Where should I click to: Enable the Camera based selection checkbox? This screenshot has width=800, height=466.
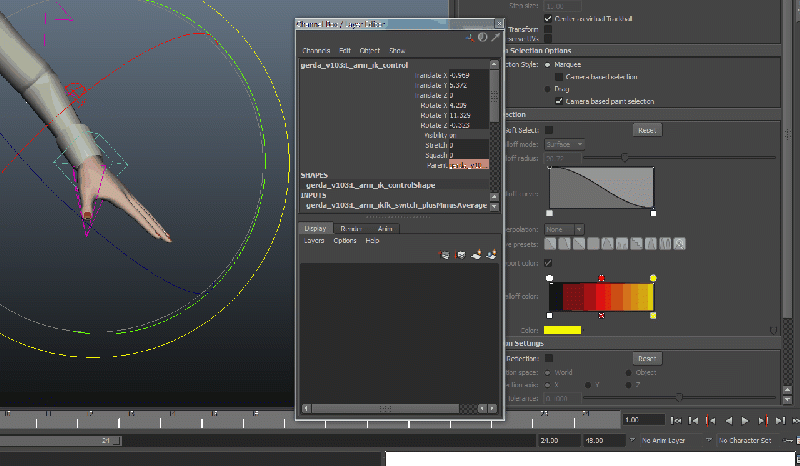pos(559,77)
